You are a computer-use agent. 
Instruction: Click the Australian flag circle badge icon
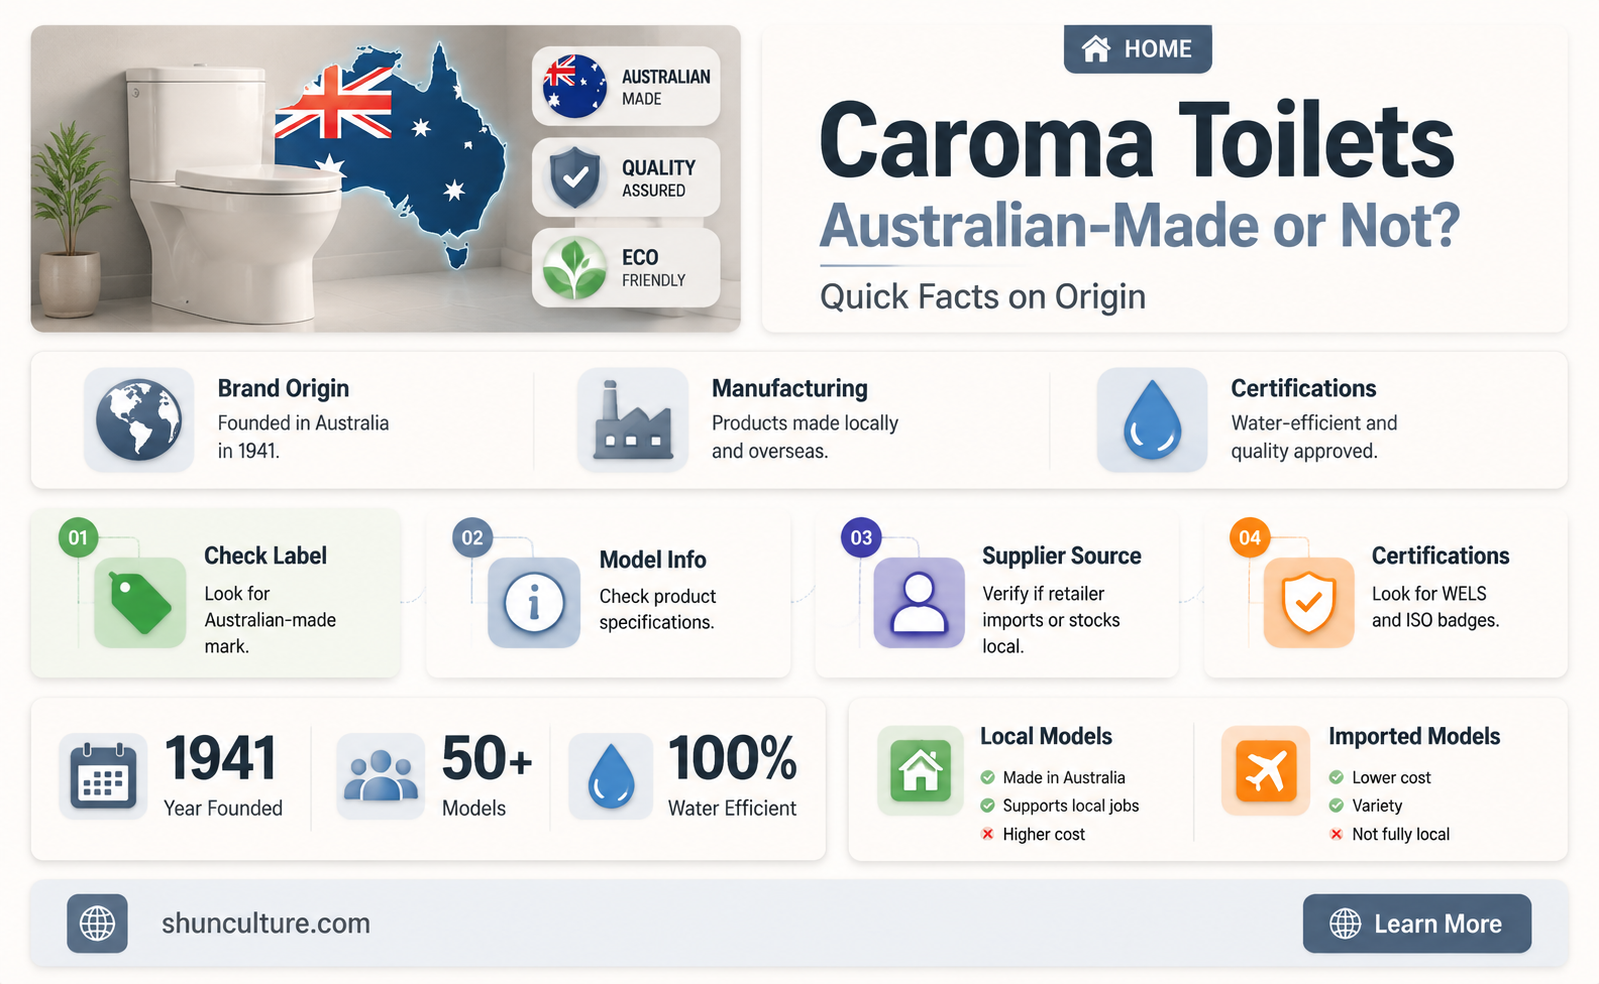pos(574,86)
